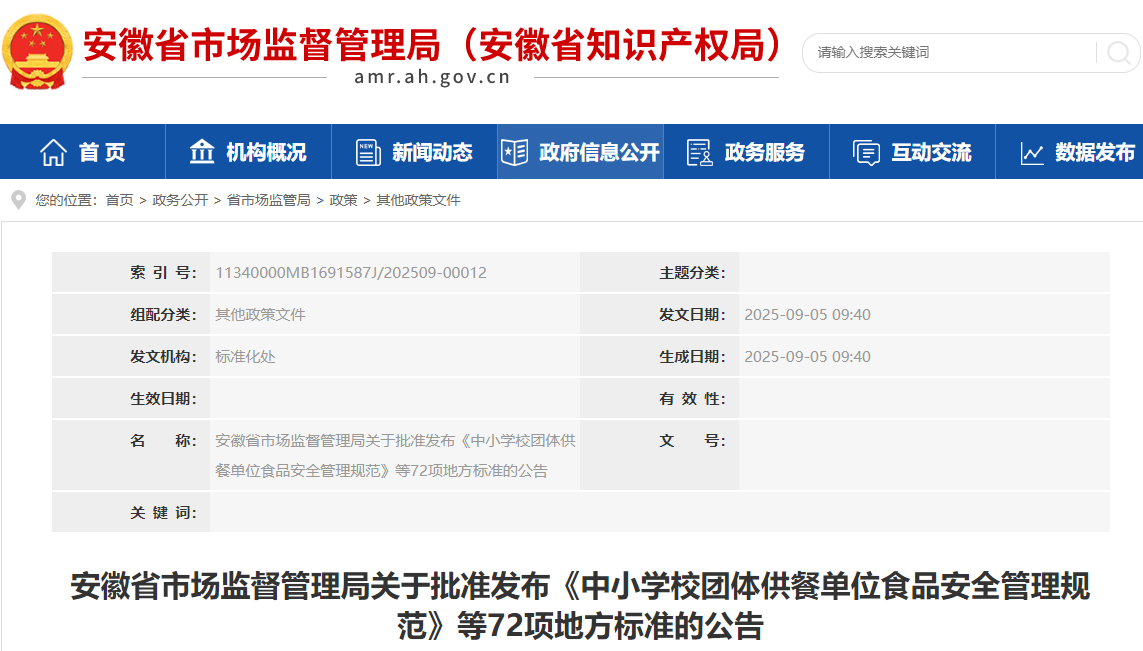This screenshot has height=651, width=1143.
Task: Click the national emblem logo
Action: point(37,52)
